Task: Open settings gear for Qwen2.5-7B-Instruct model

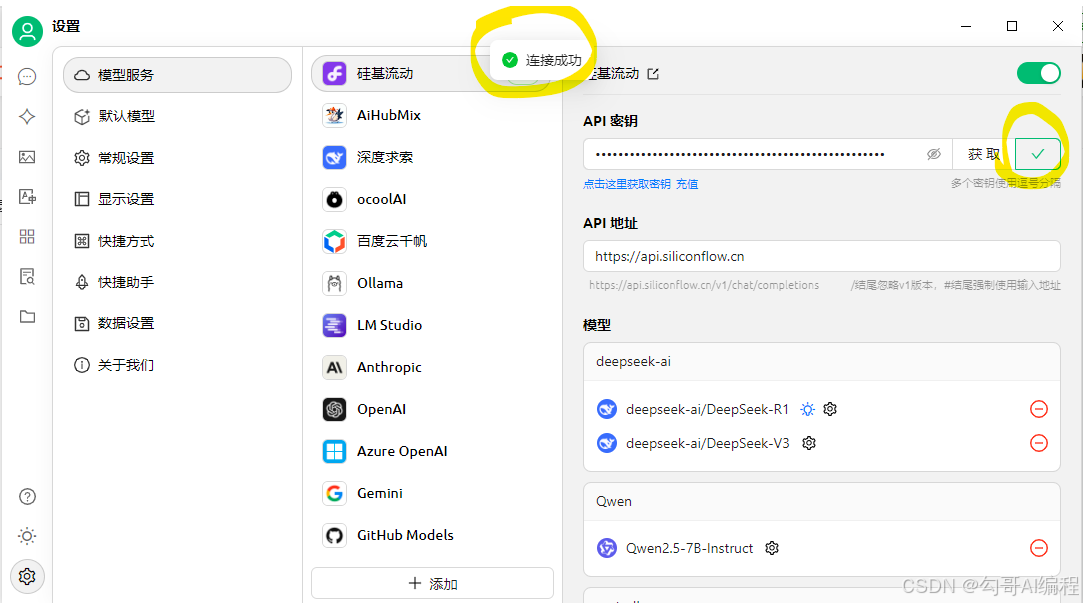Action: [772, 548]
